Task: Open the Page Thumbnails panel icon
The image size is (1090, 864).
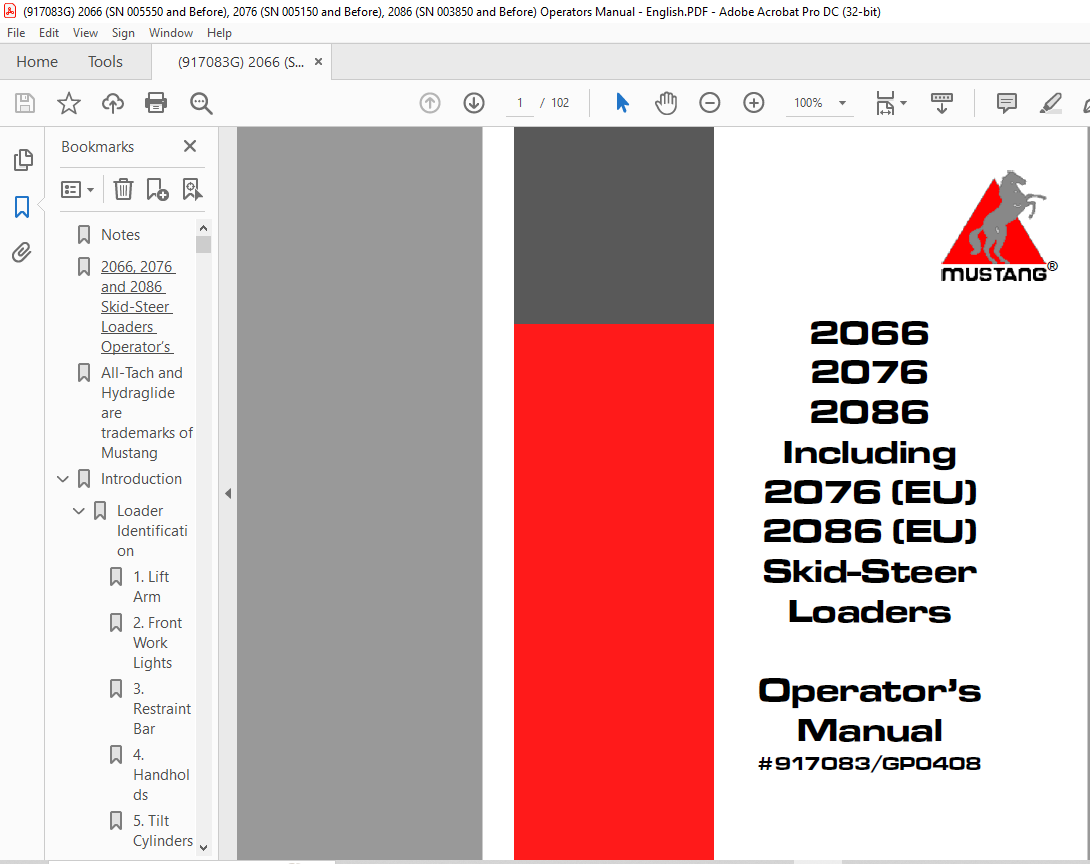Action: [23, 160]
